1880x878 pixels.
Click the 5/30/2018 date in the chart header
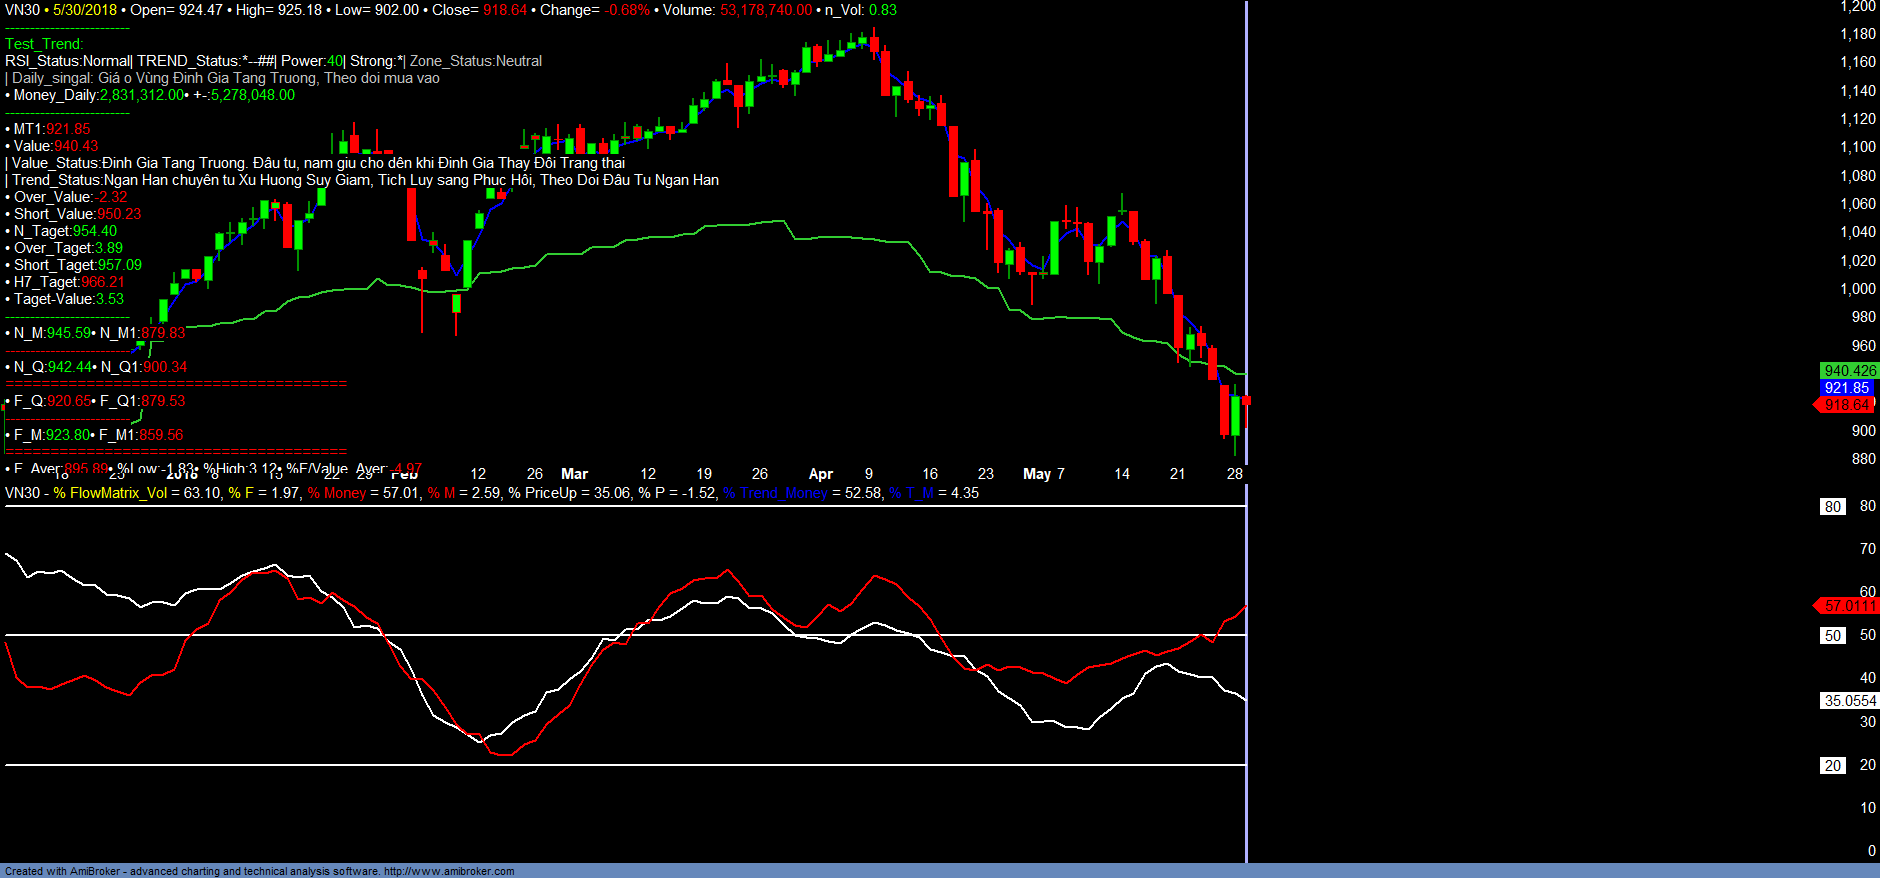[85, 10]
